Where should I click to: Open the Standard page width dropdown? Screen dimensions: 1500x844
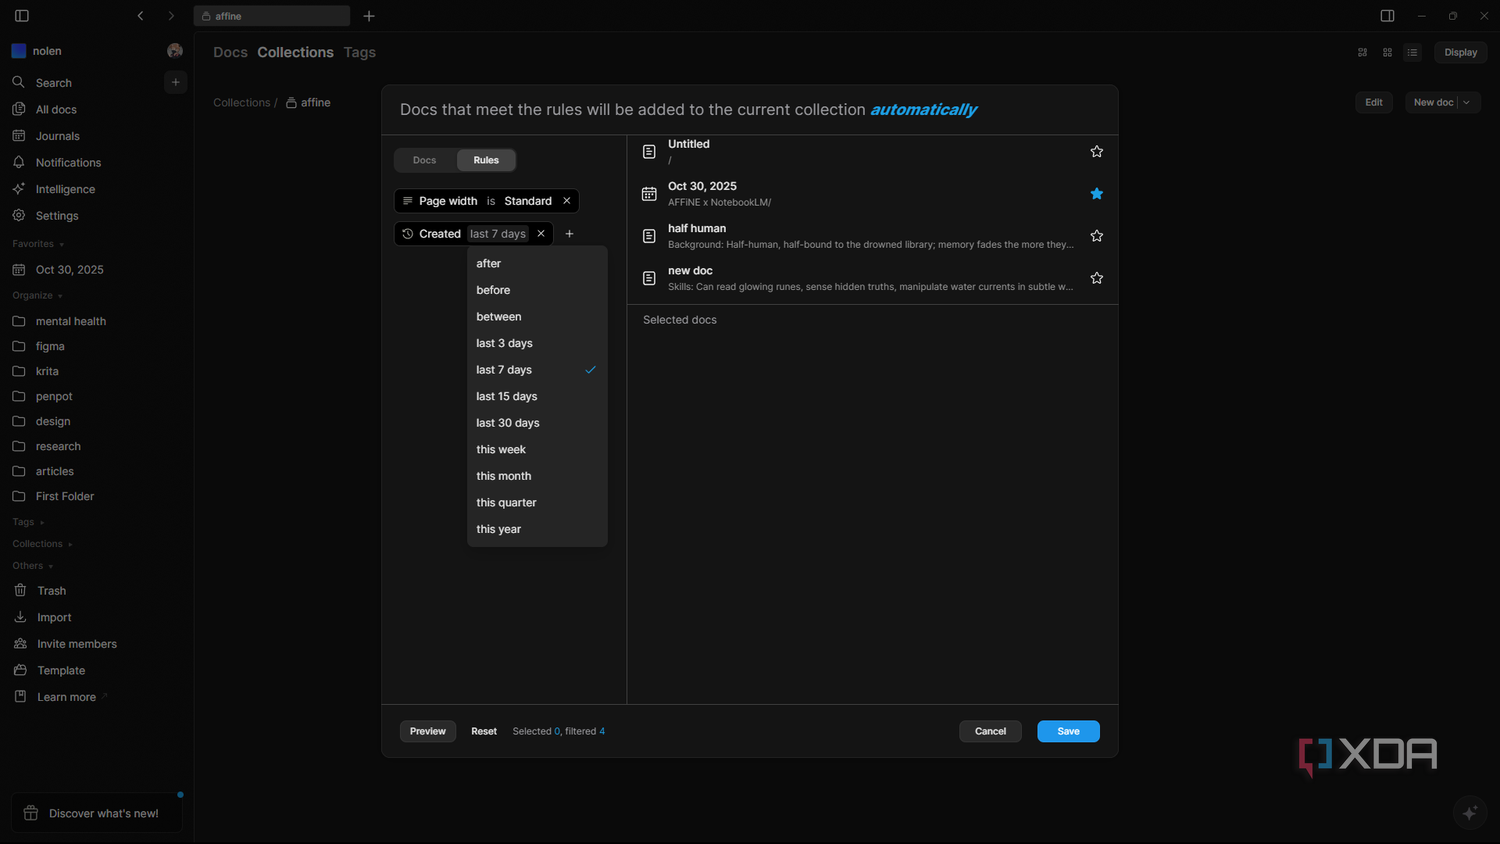click(528, 201)
